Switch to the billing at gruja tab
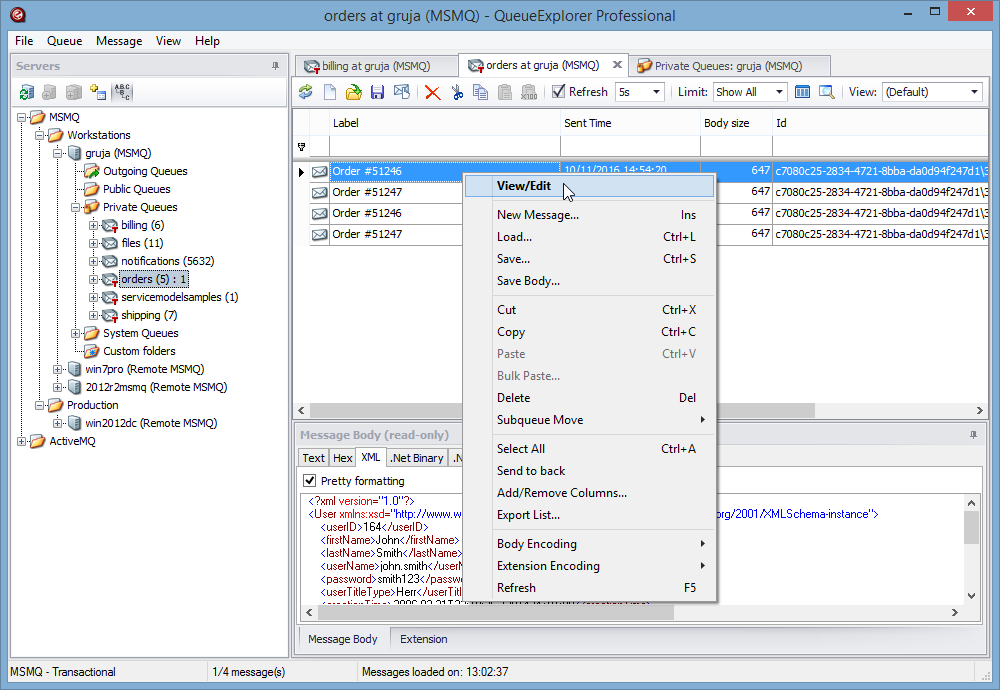 376,64
